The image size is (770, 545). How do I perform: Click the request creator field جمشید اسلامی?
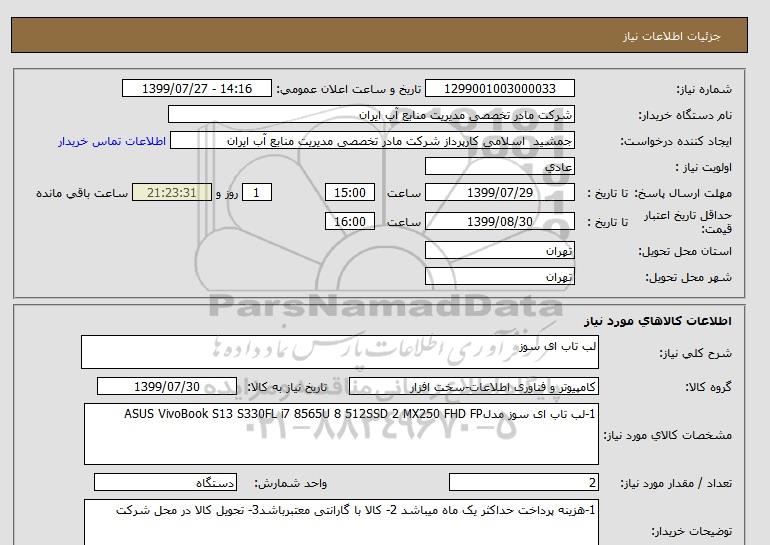(372, 140)
